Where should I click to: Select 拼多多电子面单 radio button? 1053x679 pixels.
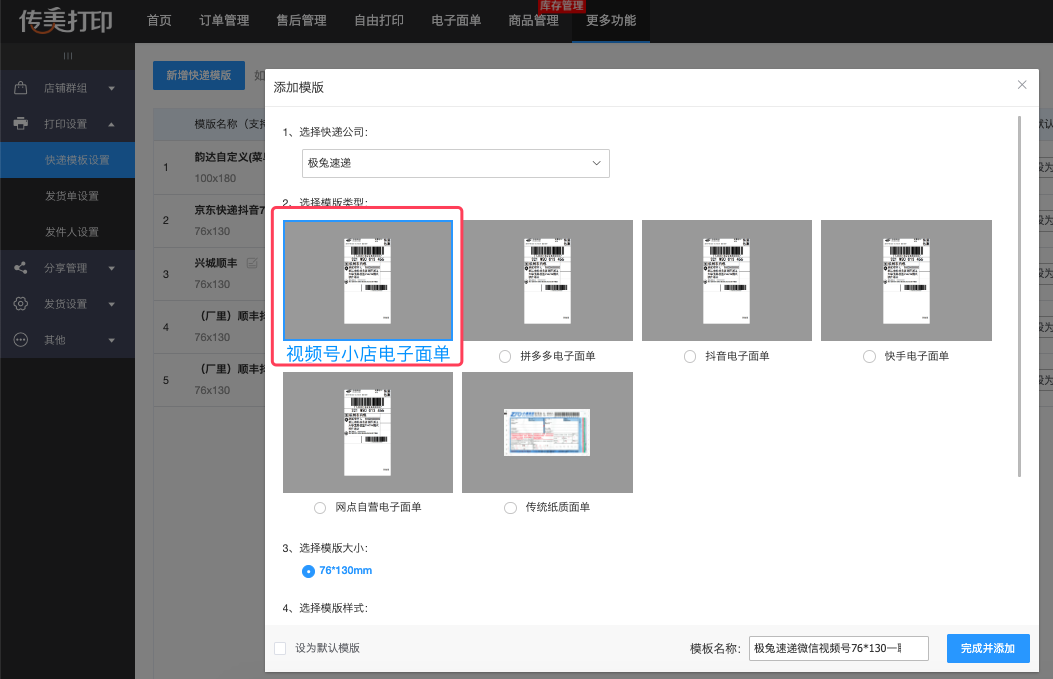(505, 357)
